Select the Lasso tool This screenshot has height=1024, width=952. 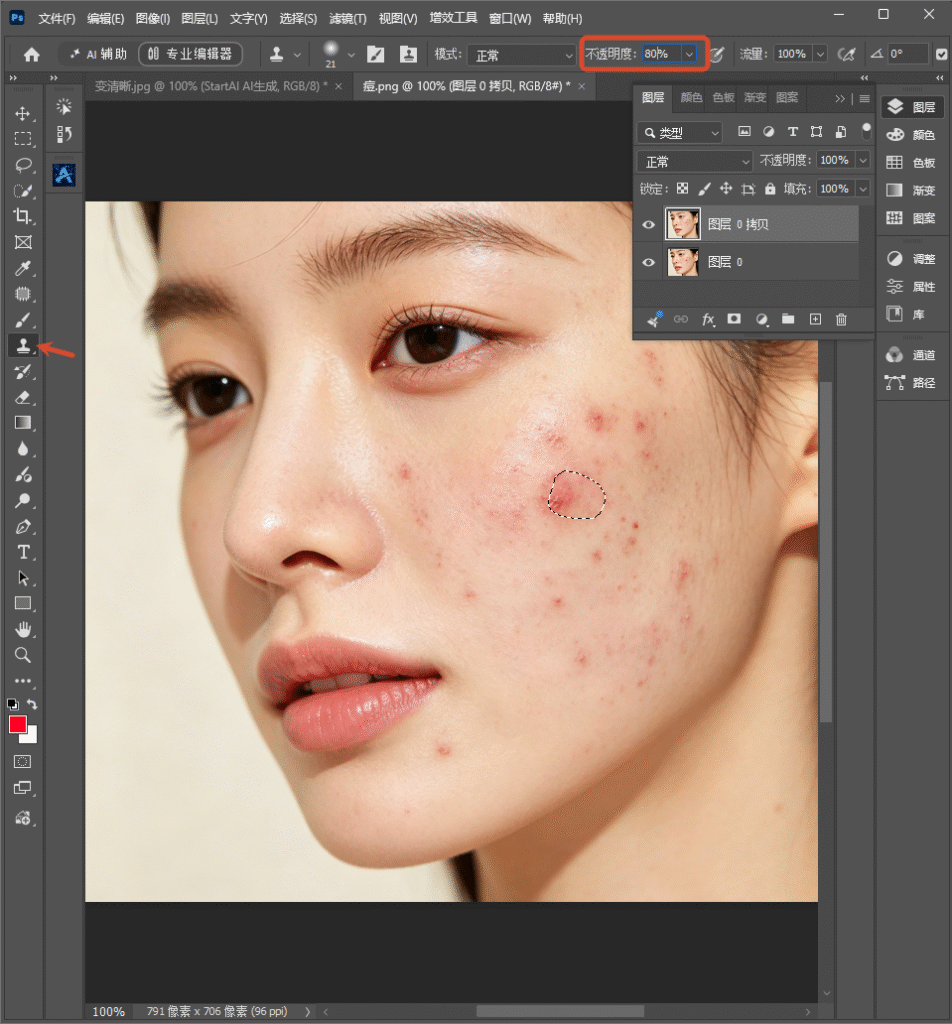click(x=23, y=165)
